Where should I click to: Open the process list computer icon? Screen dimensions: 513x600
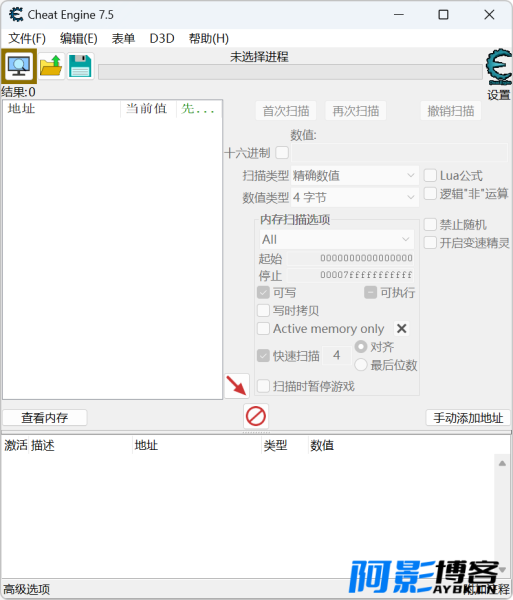(19, 66)
